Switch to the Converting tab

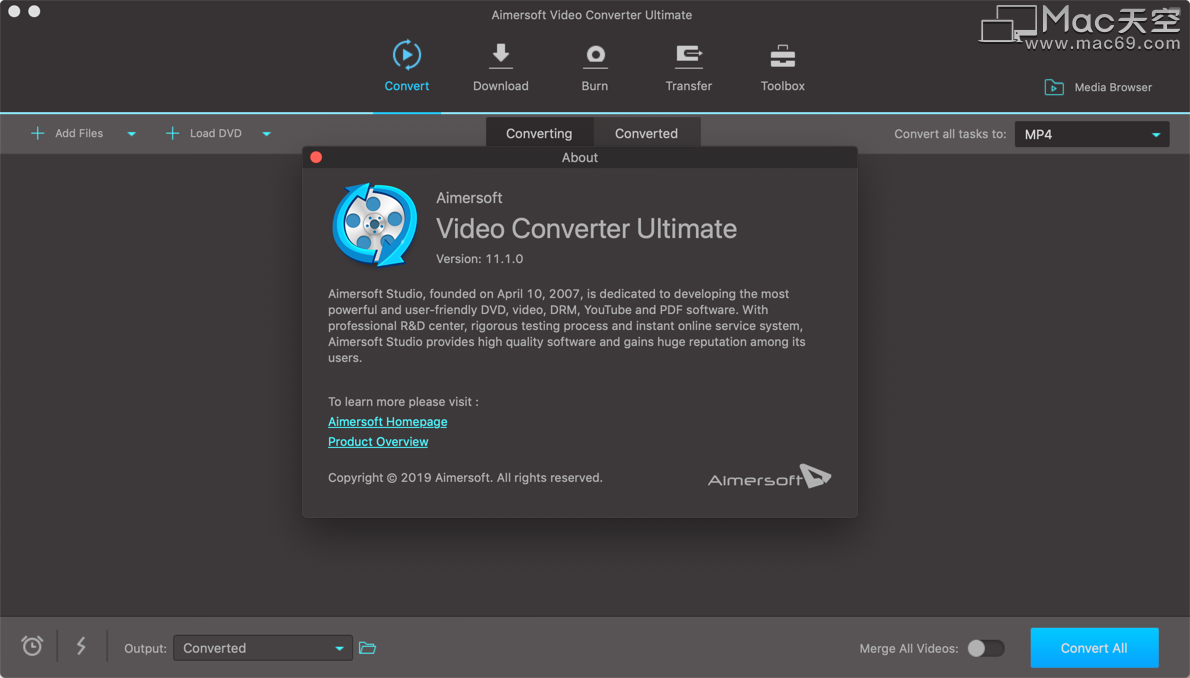click(x=539, y=134)
